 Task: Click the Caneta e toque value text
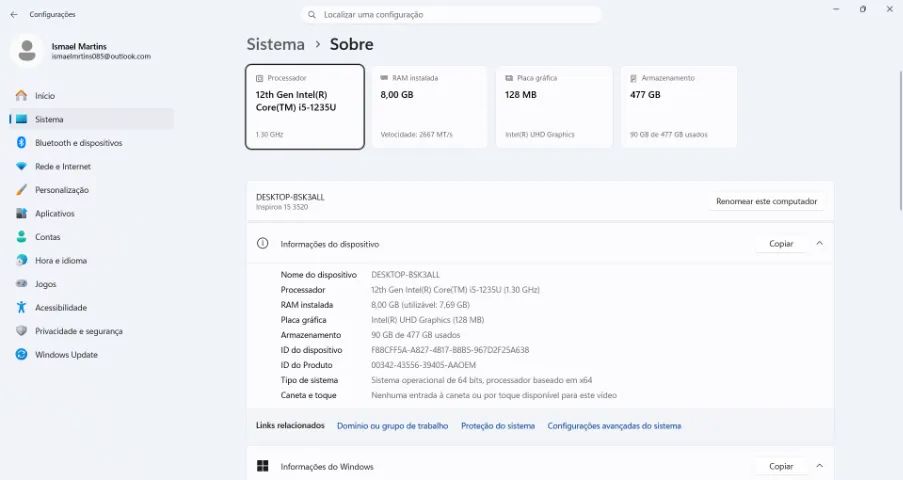pyautogui.click(x=494, y=395)
